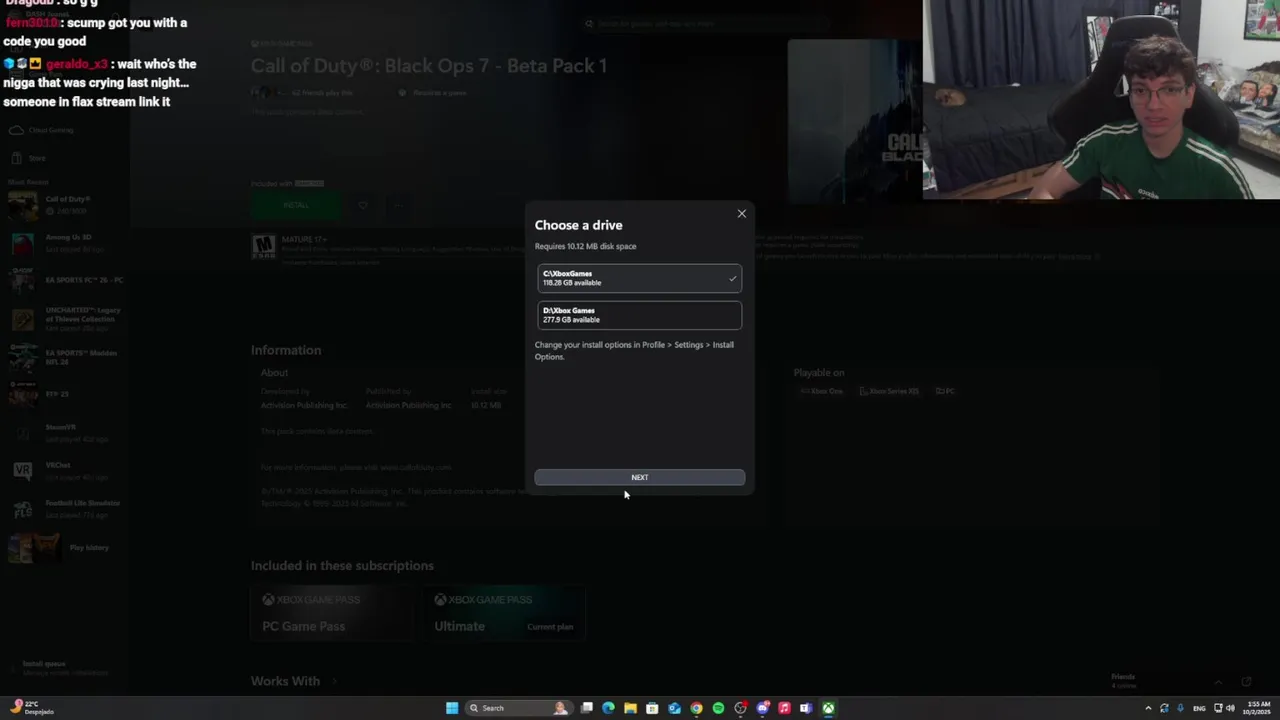The image size is (1280, 720).
Task: Open the Windows Start menu
Action: coord(452,708)
